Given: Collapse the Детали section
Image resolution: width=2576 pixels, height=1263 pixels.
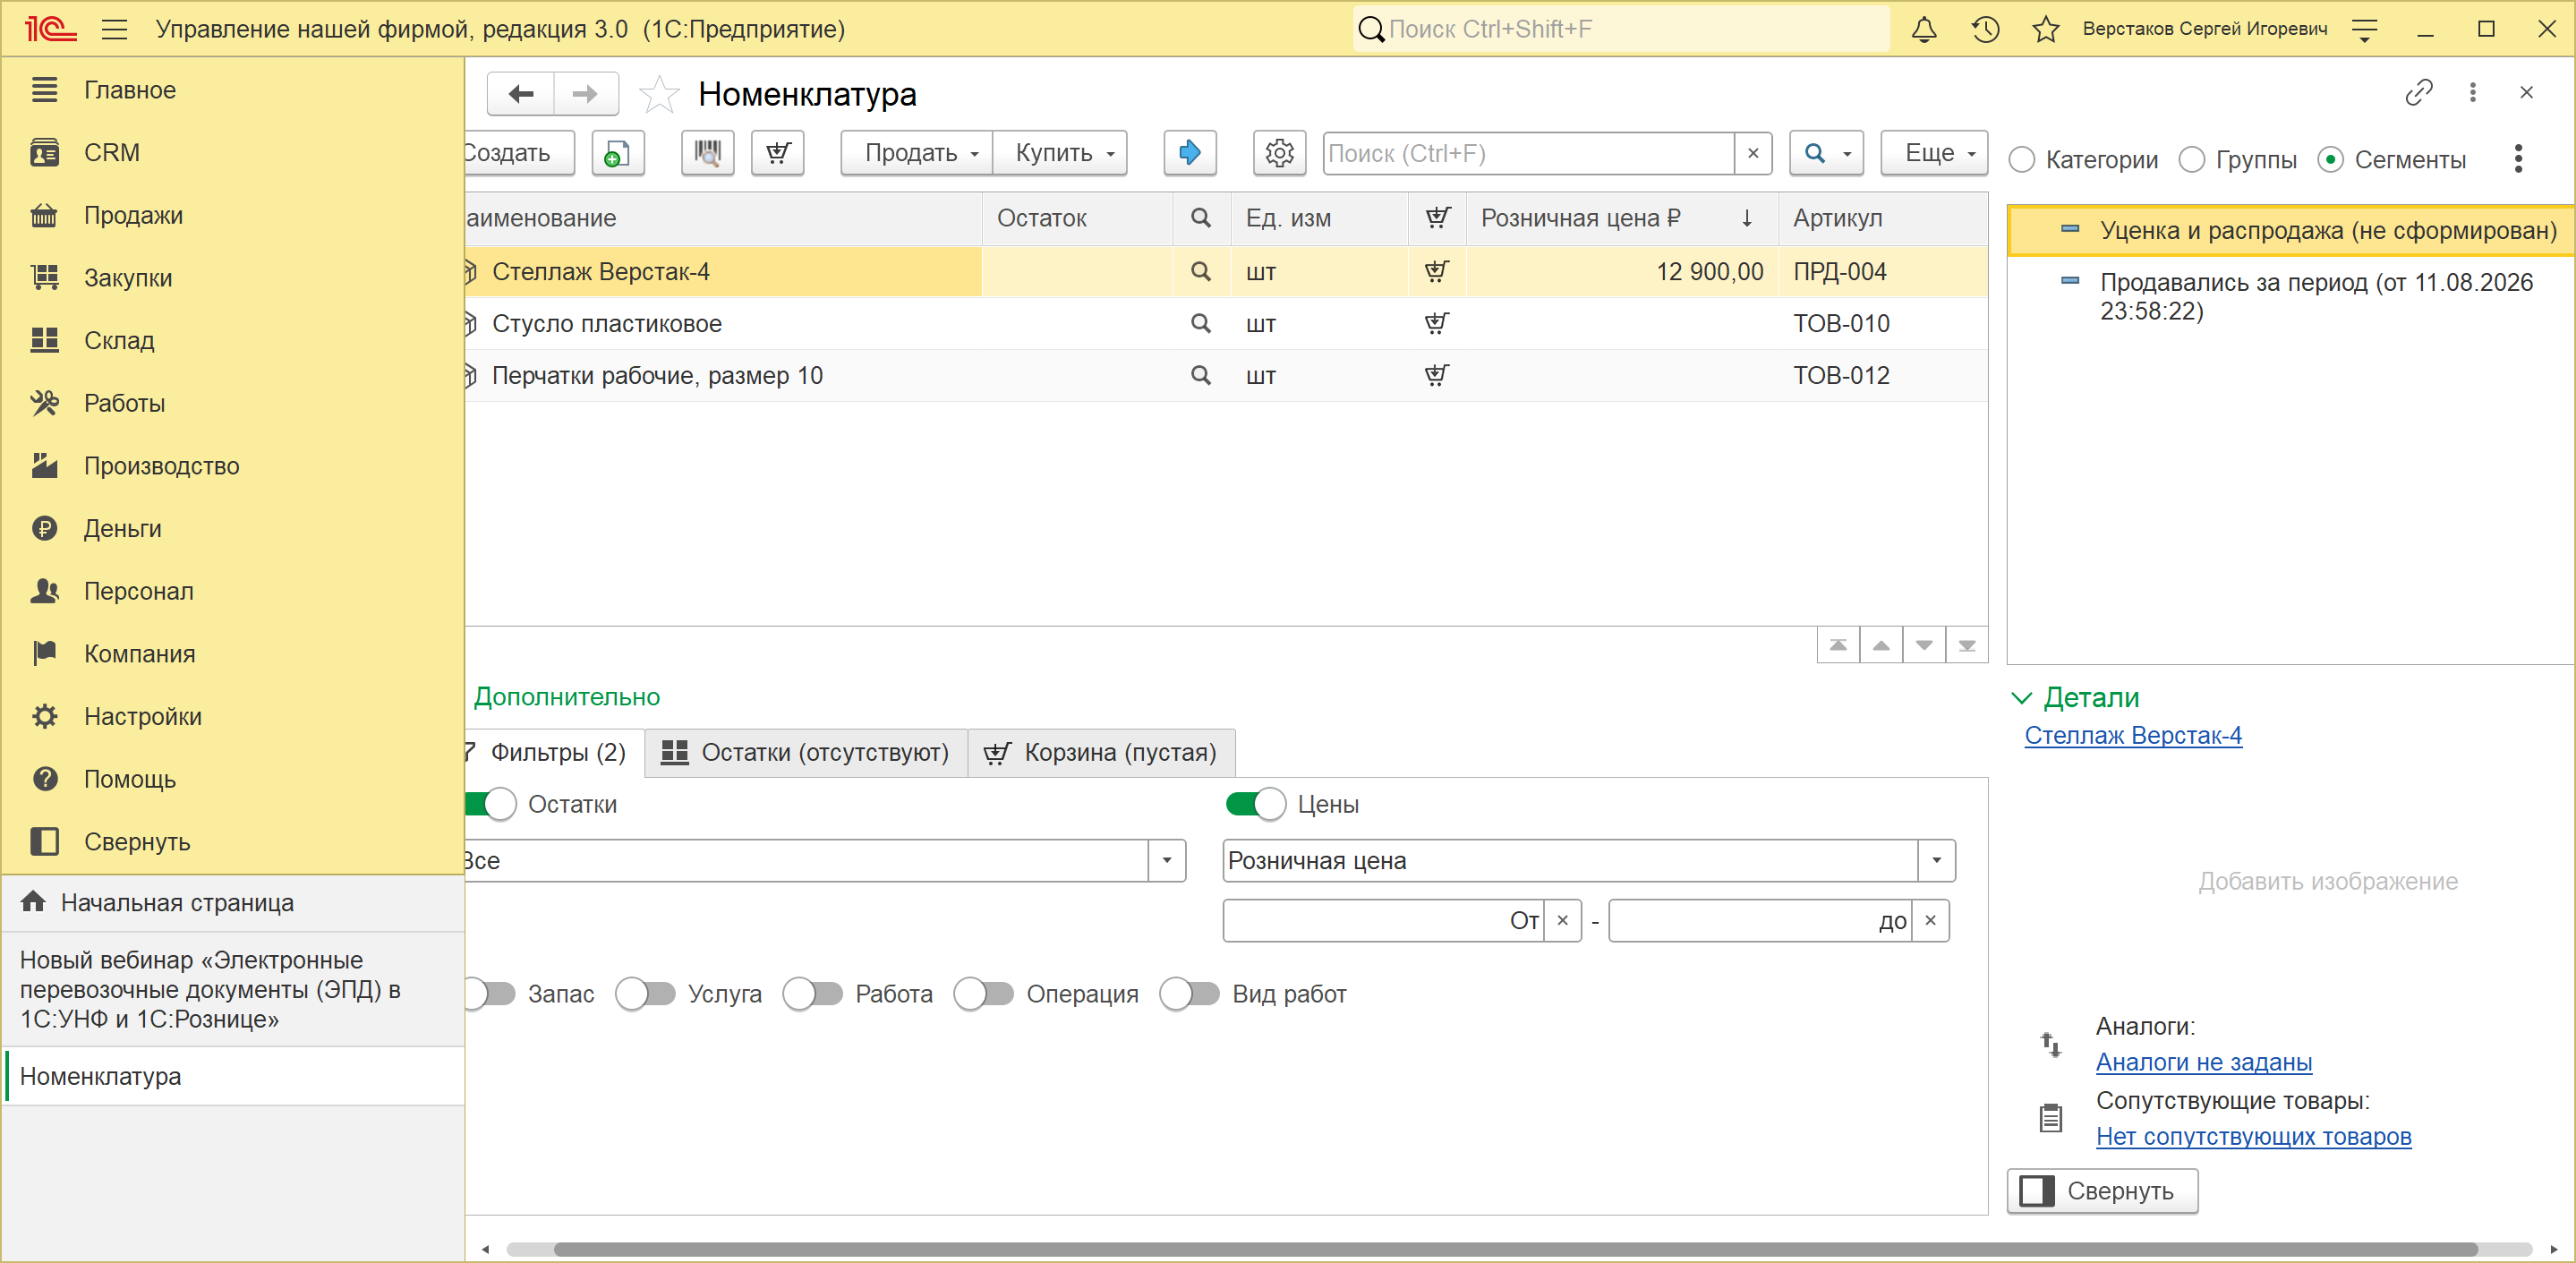Looking at the screenshot, I should [x=2021, y=698].
